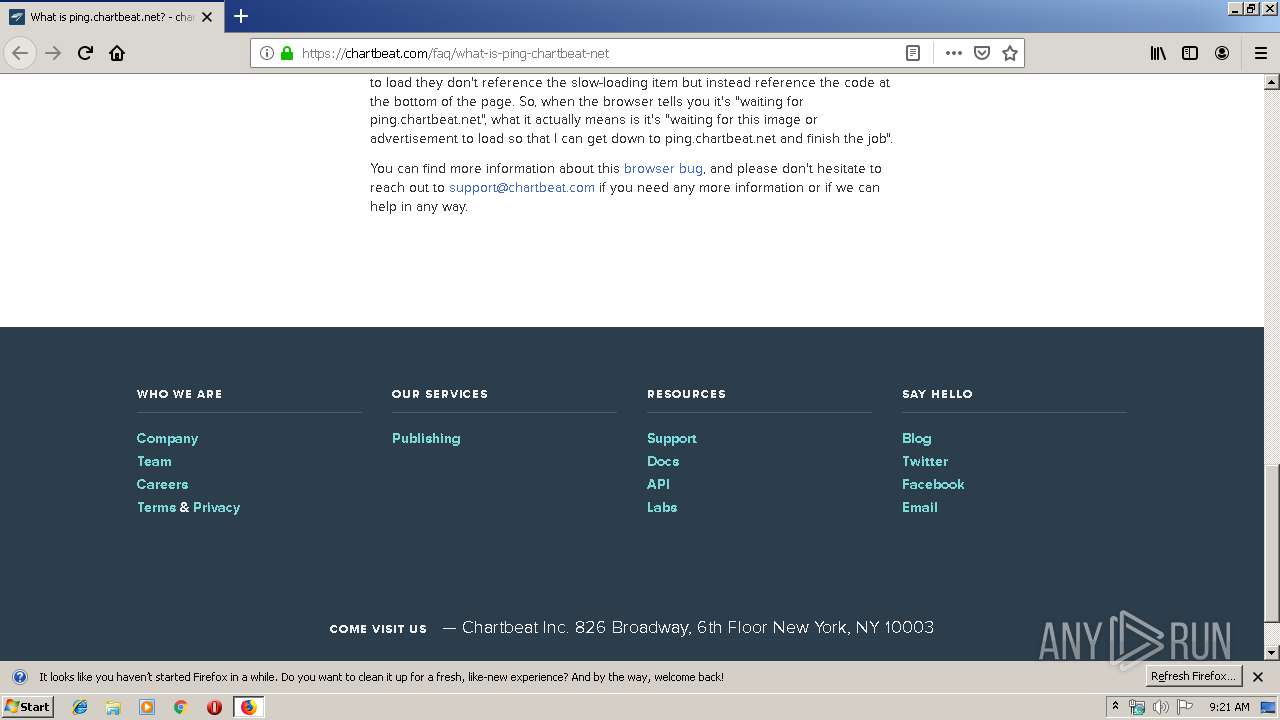Click the scrollbar up arrow

click(1272, 81)
